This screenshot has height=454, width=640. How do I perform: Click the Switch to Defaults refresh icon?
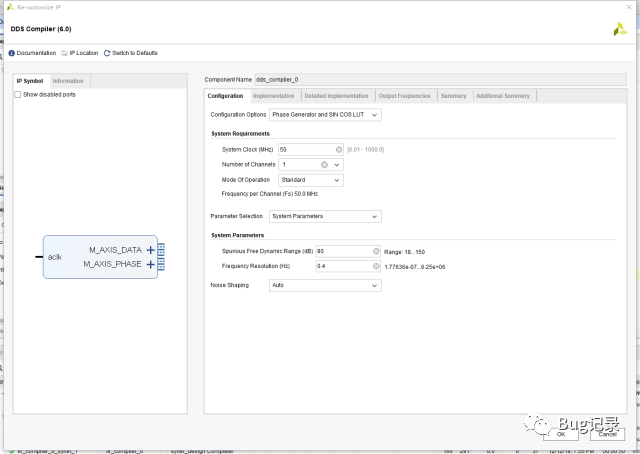(x=107, y=53)
